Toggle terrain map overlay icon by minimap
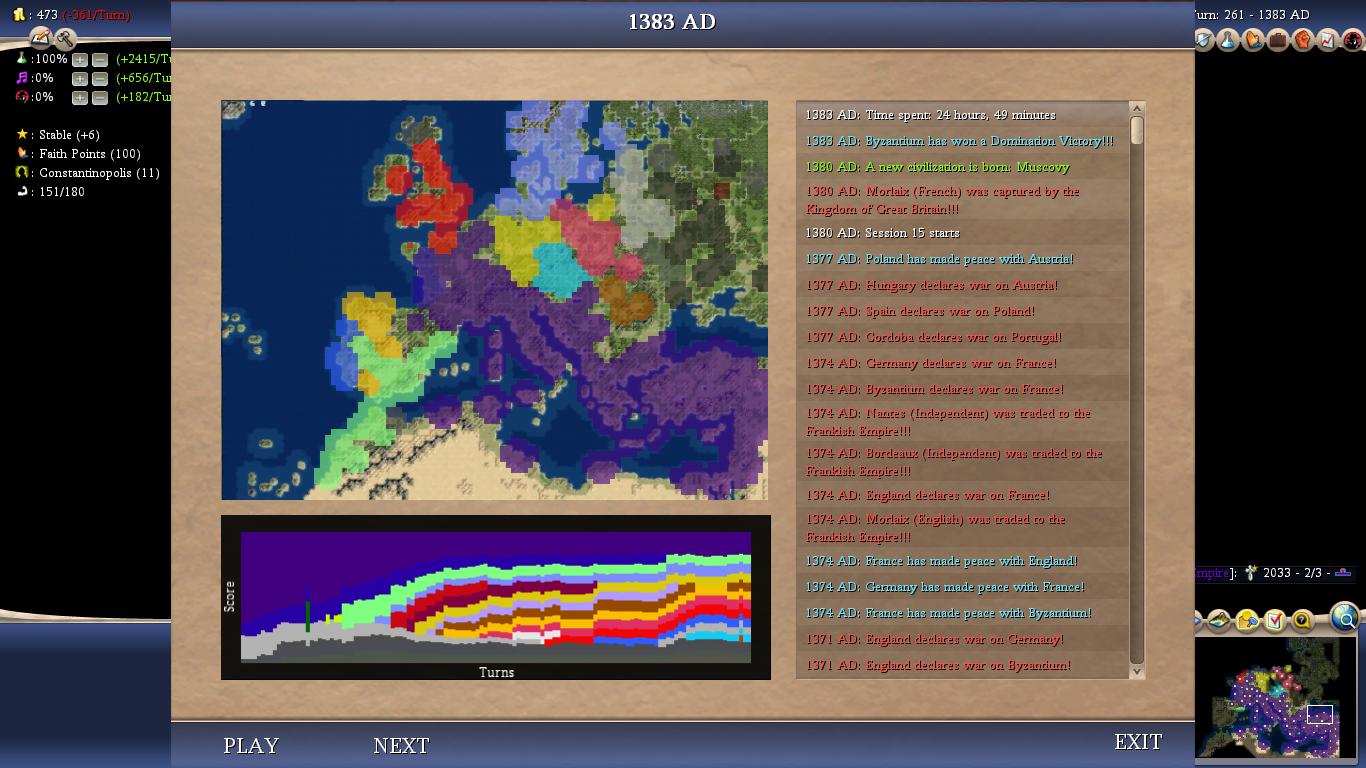The height and width of the screenshot is (768, 1366). coord(1219,621)
